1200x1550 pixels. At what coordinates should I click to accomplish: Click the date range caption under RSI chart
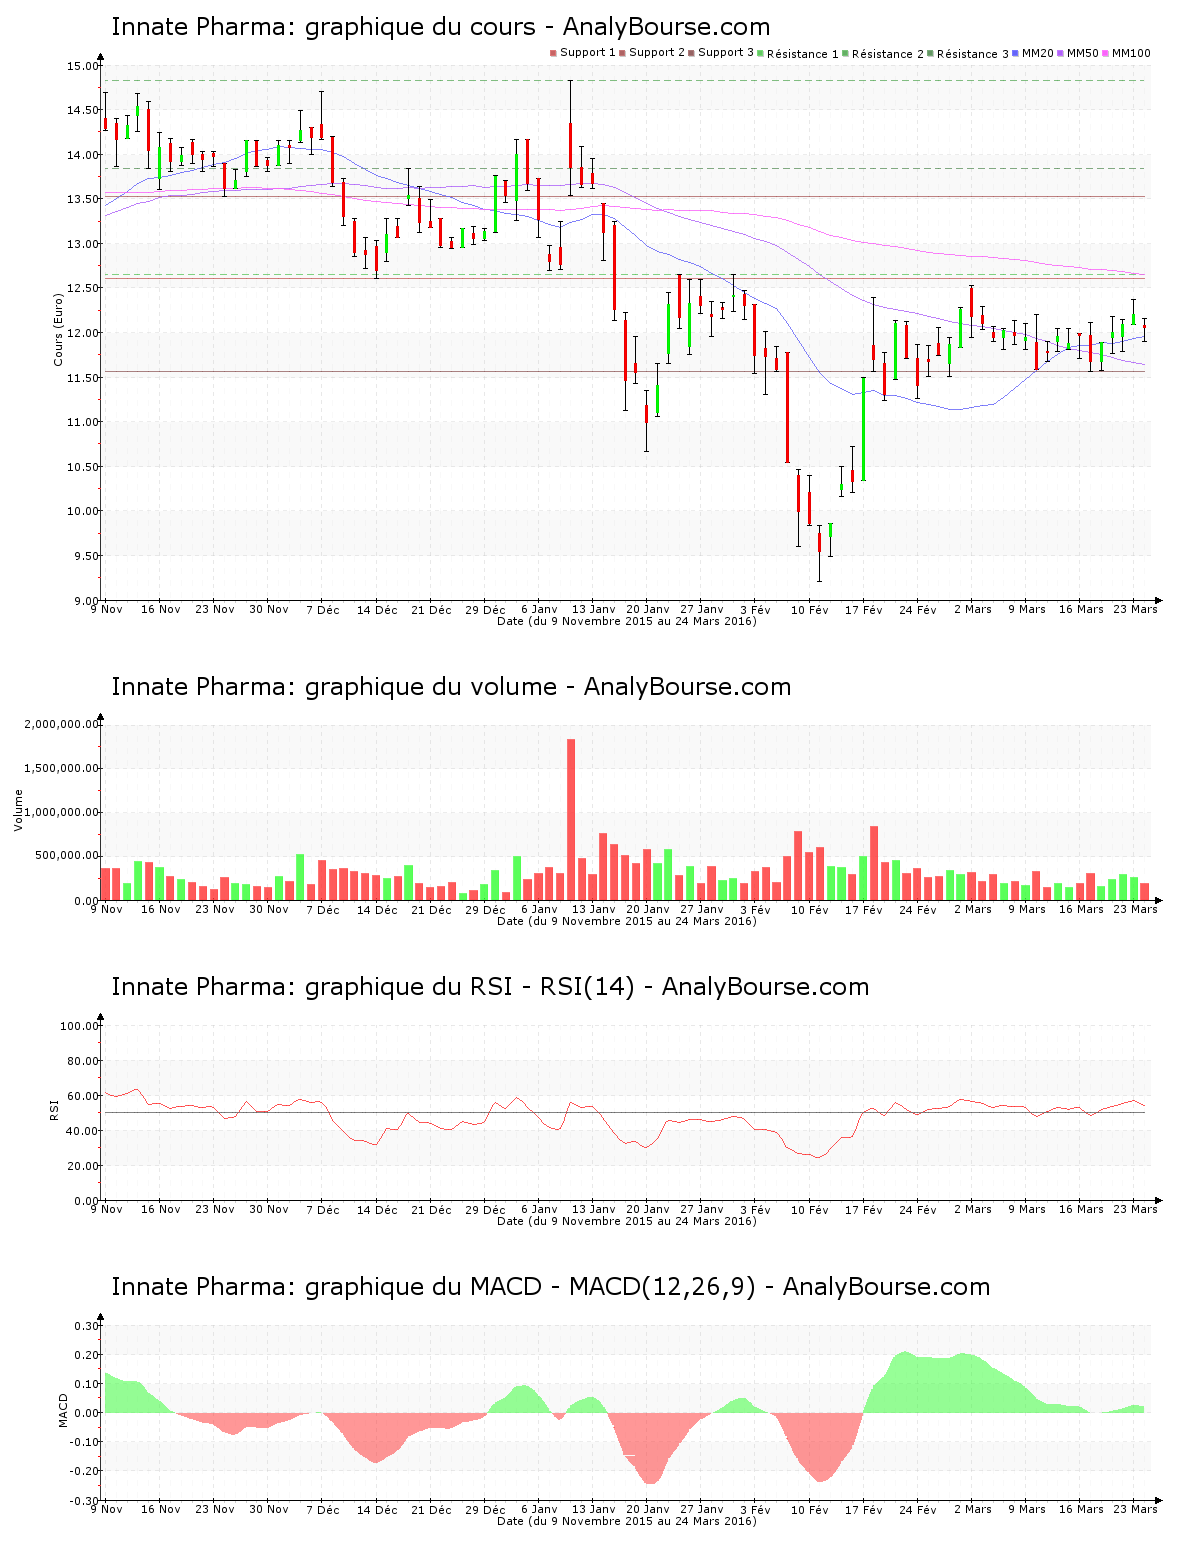tap(627, 1221)
